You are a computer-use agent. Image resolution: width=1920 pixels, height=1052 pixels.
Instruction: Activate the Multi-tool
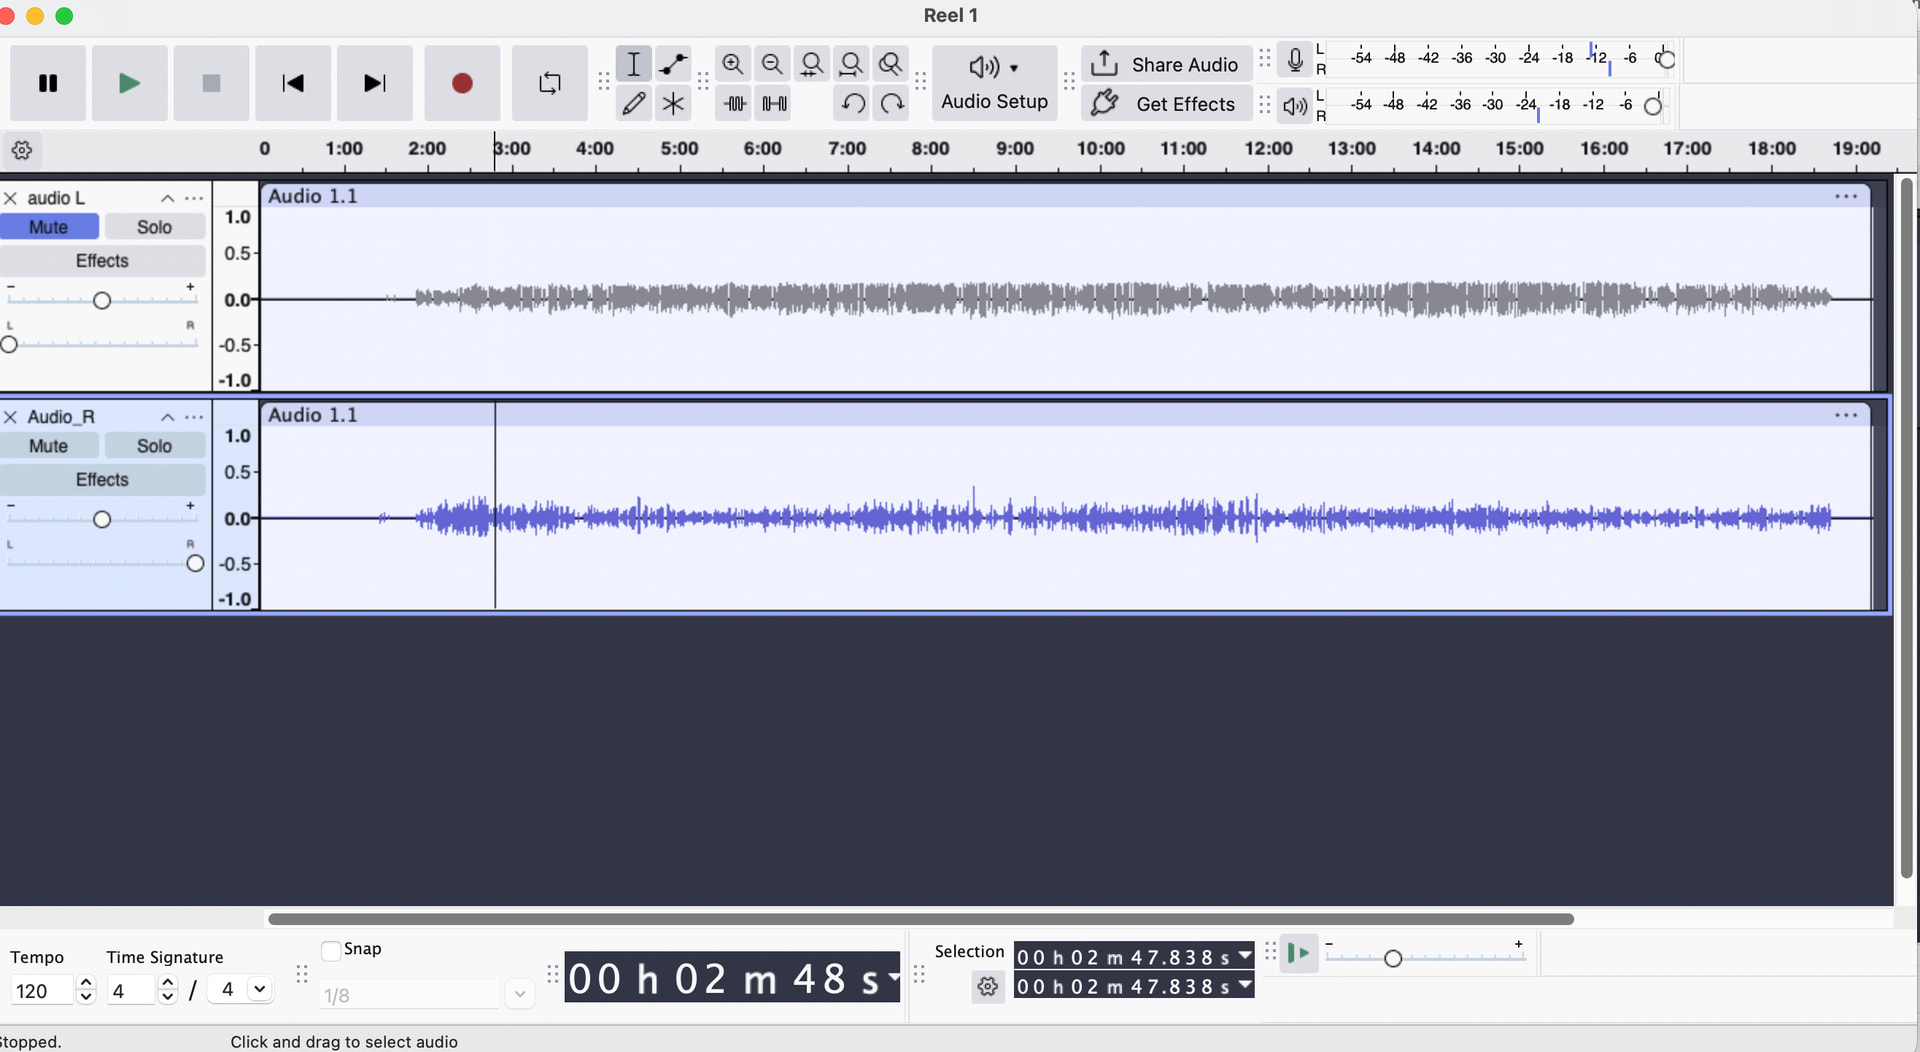[x=673, y=103]
